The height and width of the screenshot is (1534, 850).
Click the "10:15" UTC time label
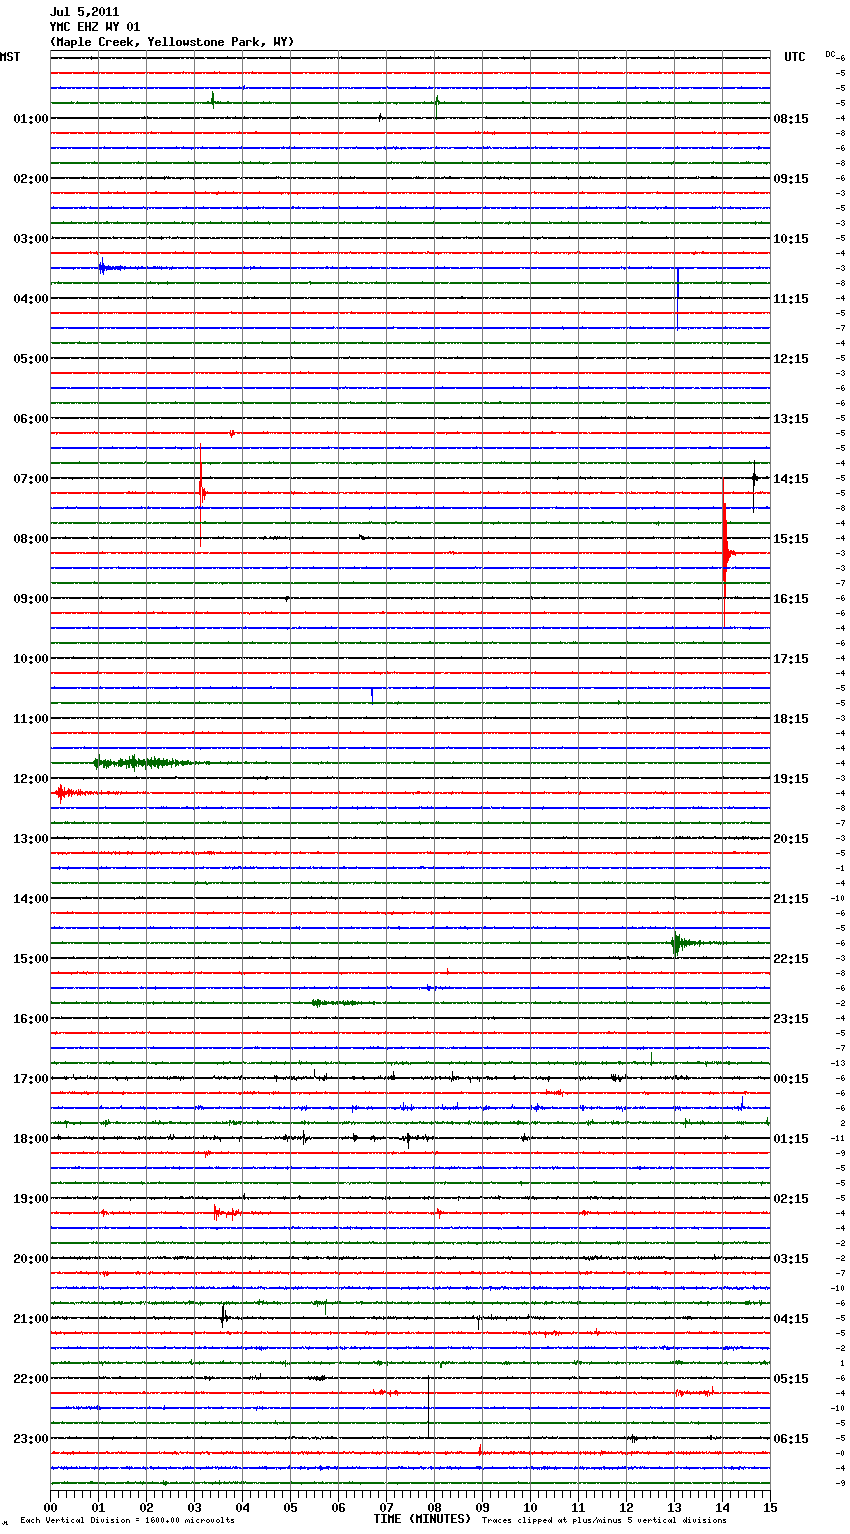coord(791,239)
